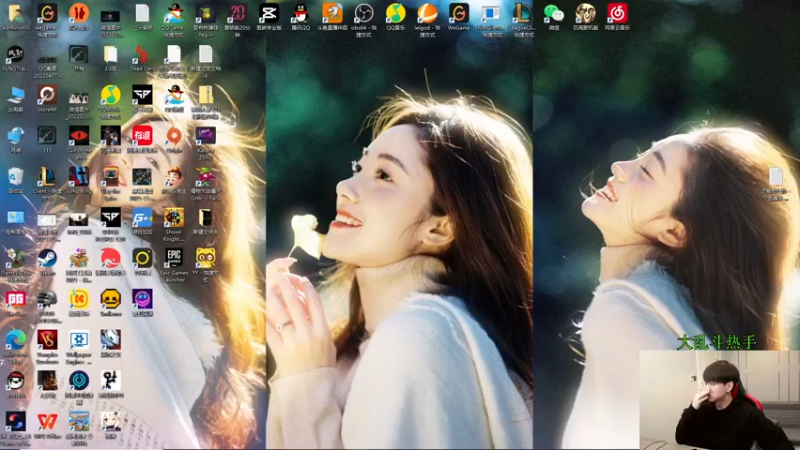Launch QQ音乐 shortcut beside obs64
This screenshot has height=450, width=800.
pyautogui.click(x=395, y=13)
